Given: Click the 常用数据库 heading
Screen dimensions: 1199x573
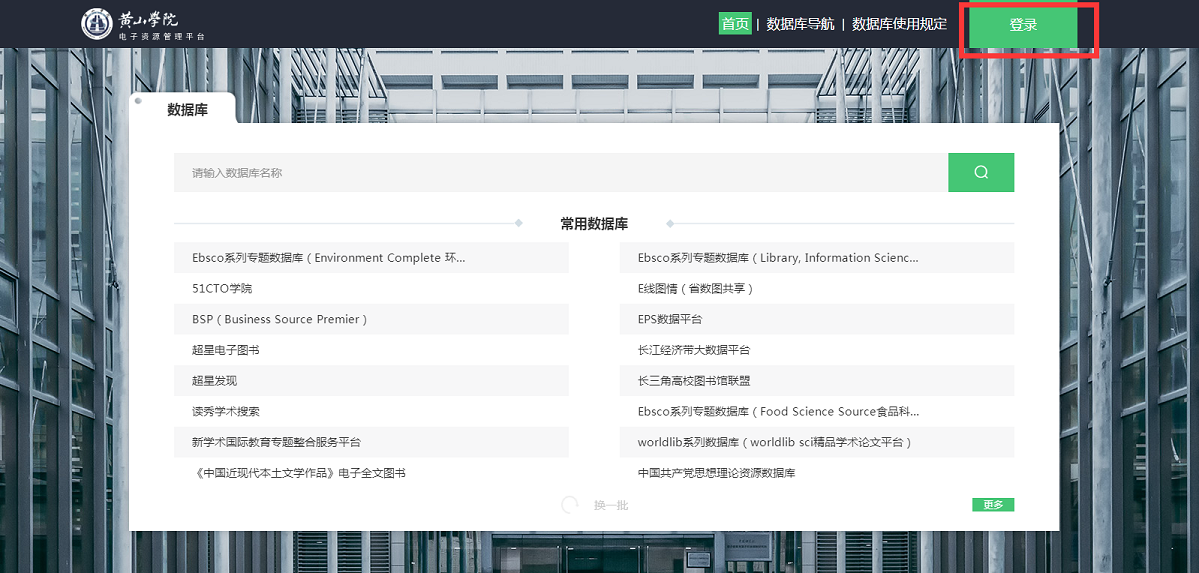Looking at the screenshot, I should [594, 224].
